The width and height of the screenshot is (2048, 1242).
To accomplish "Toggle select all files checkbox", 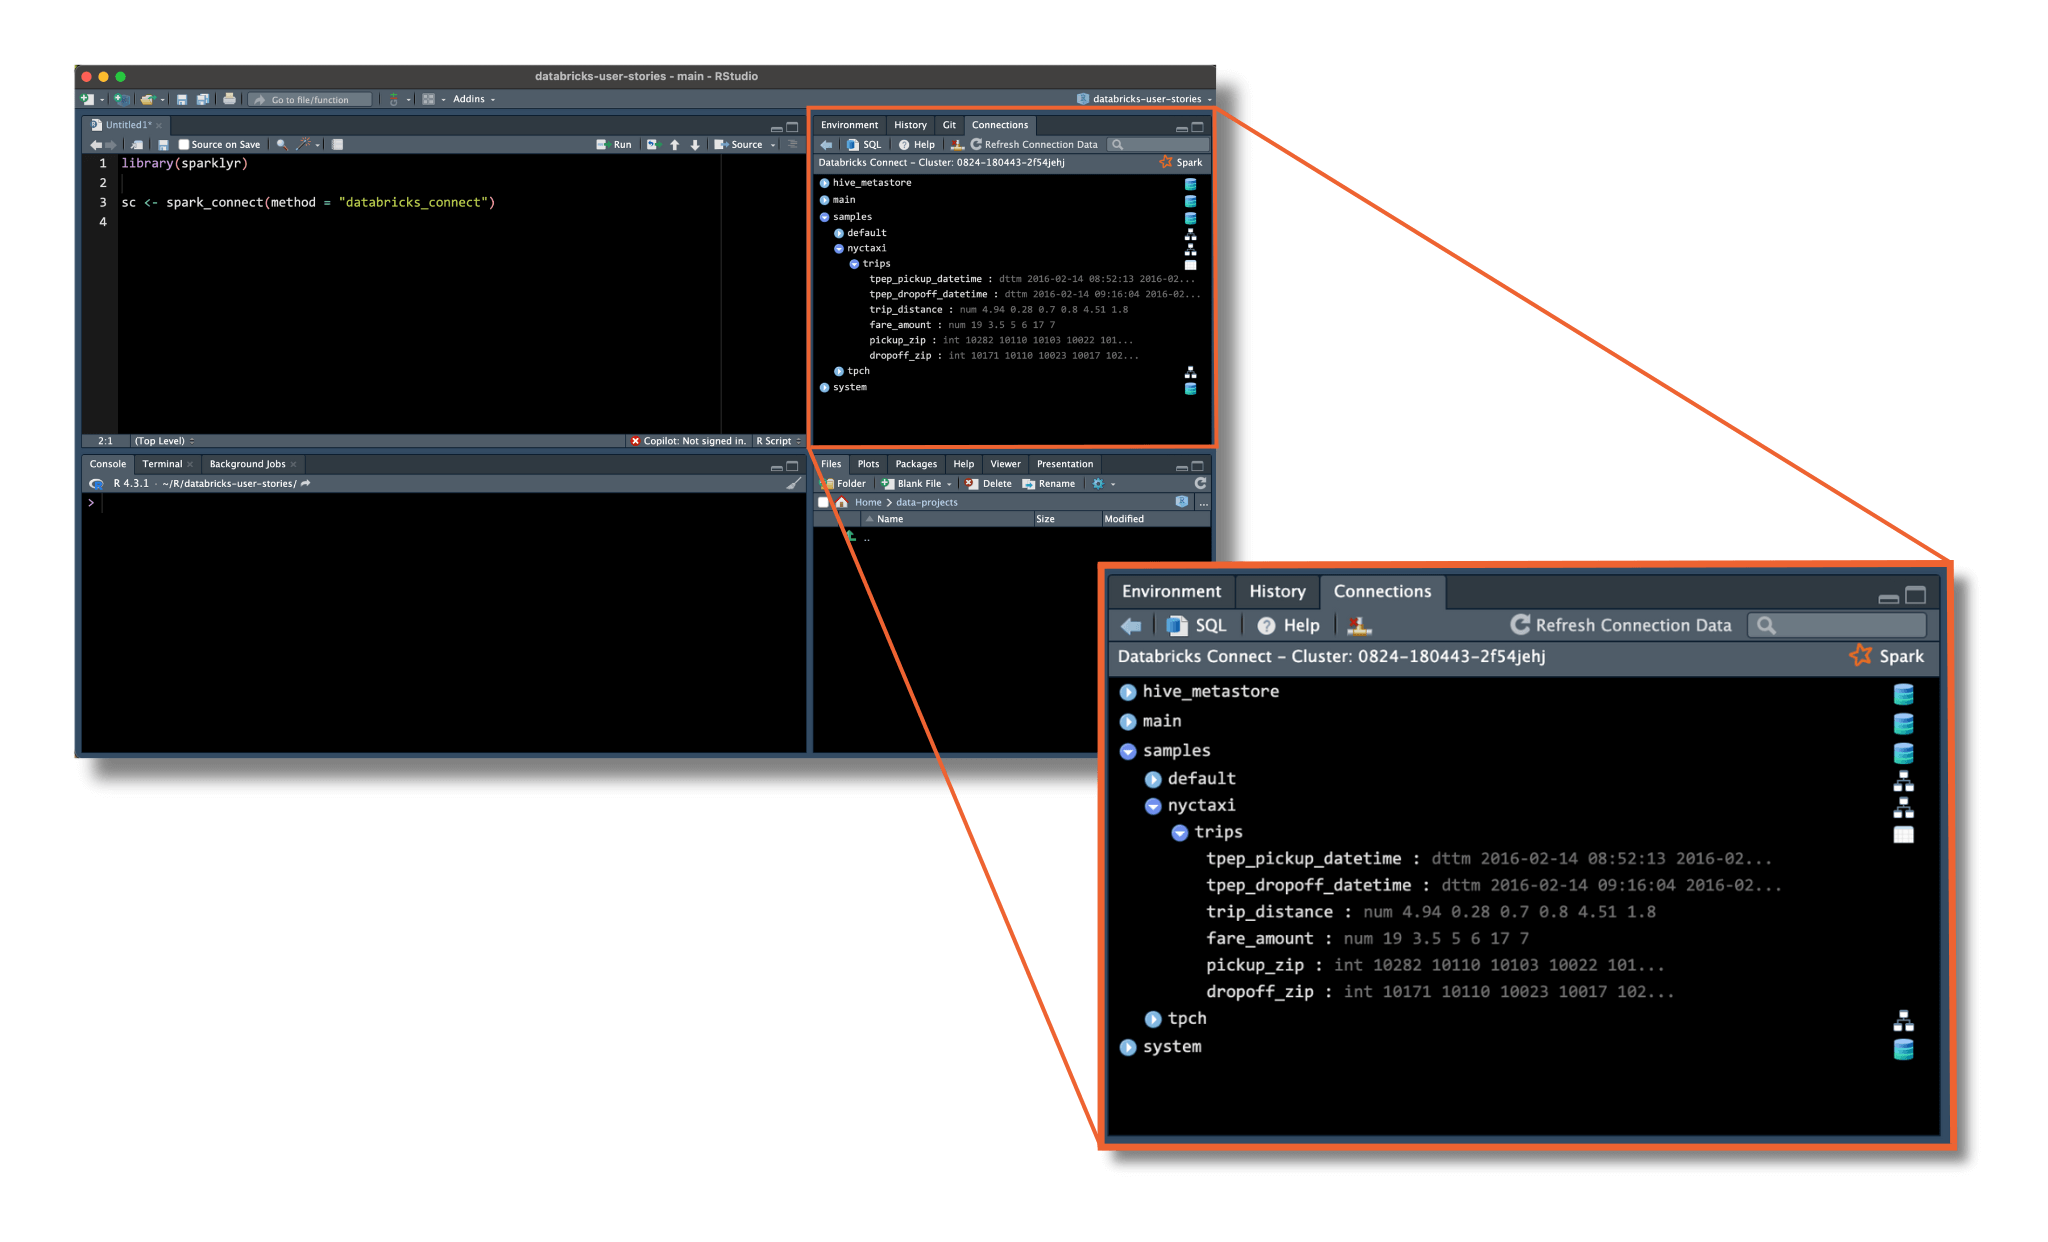I will pyautogui.click(x=823, y=503).
